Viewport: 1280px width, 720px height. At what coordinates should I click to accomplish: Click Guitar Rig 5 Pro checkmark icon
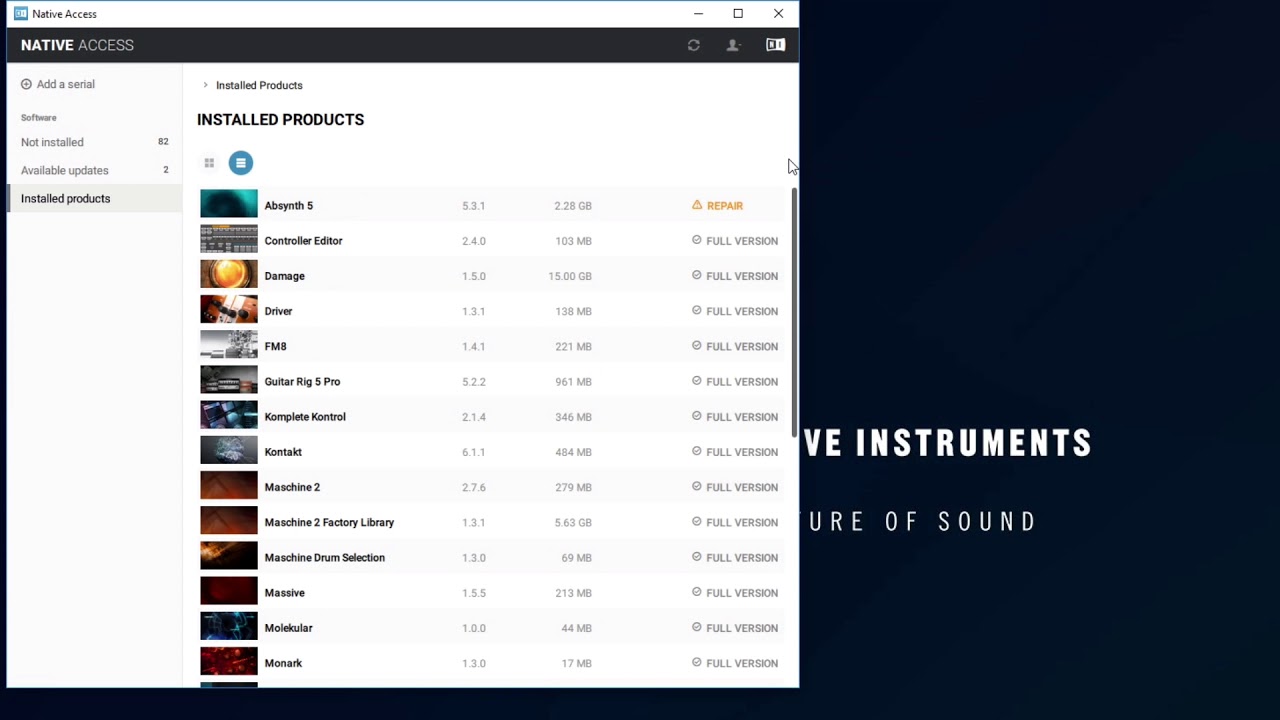click(x=697, y=381)
